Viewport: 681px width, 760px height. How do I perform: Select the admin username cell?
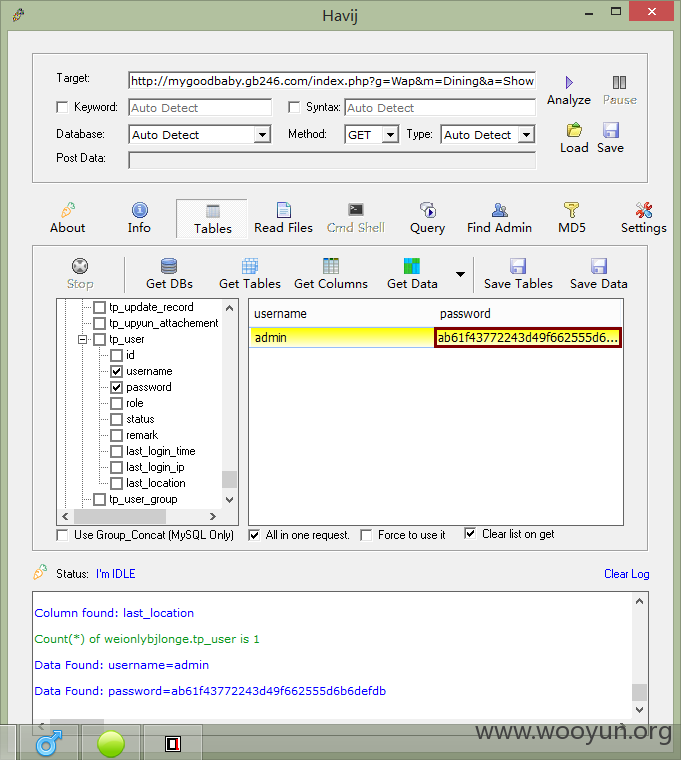pyautogui.click(x=342, y=337)
